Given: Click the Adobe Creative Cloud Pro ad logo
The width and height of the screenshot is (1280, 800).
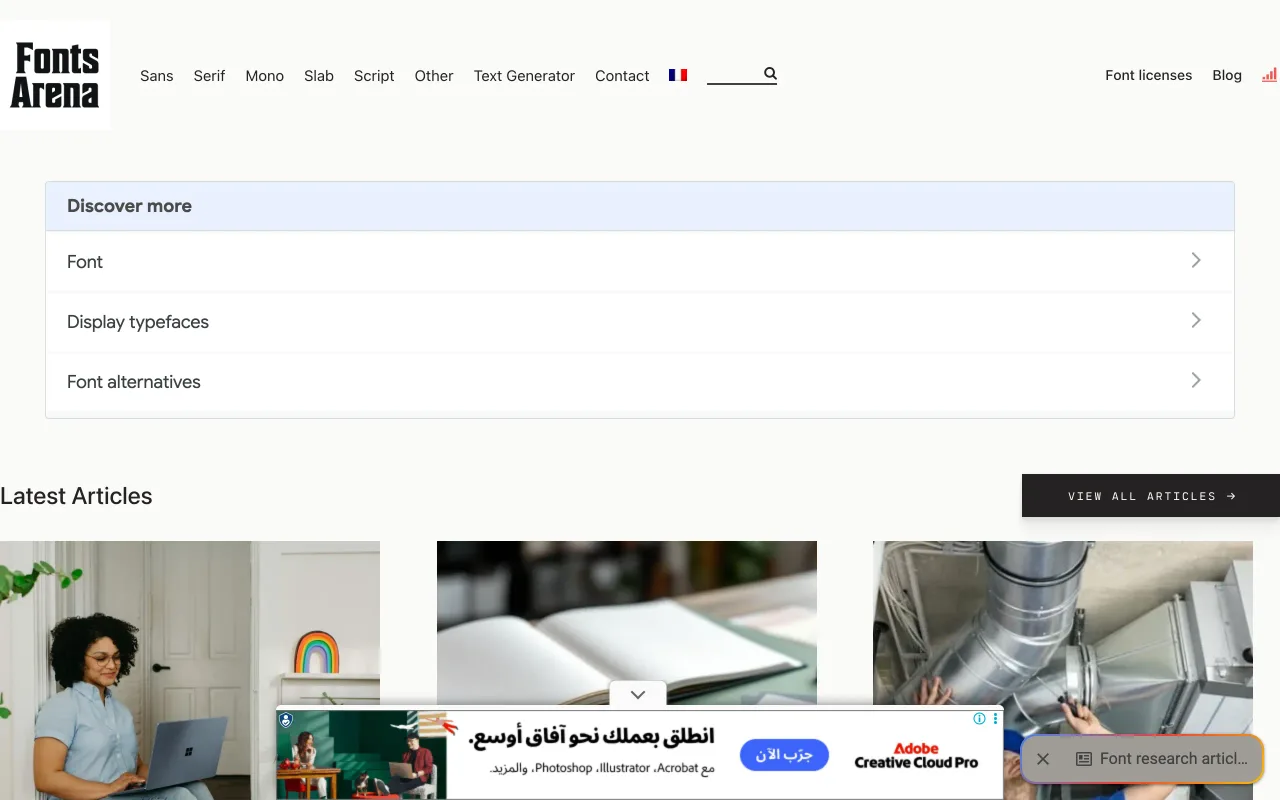Looking at the screenshot, I should pyautogui.click(x=916, y=756).
